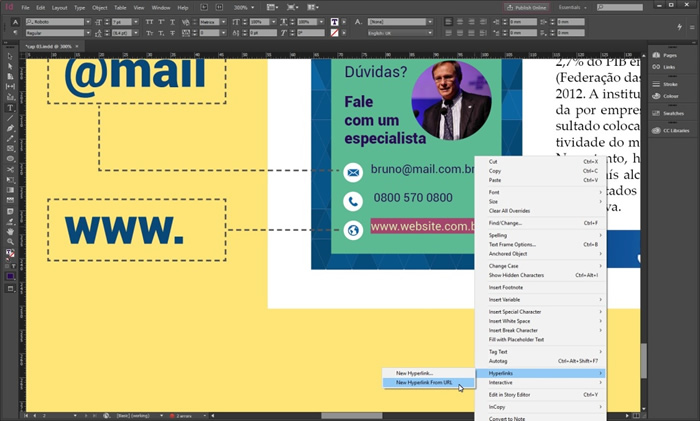
Task: Click the Selection tool arrow
Action: 10,55
